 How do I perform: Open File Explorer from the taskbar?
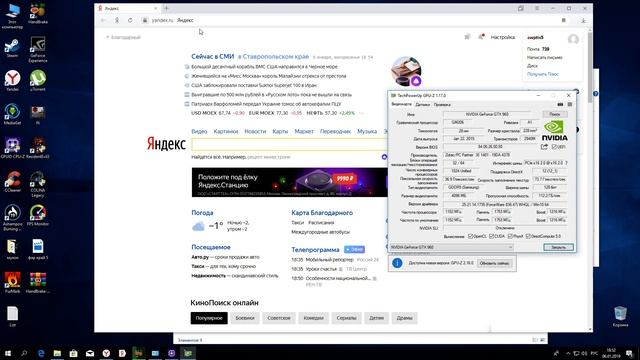coord(57,353)
